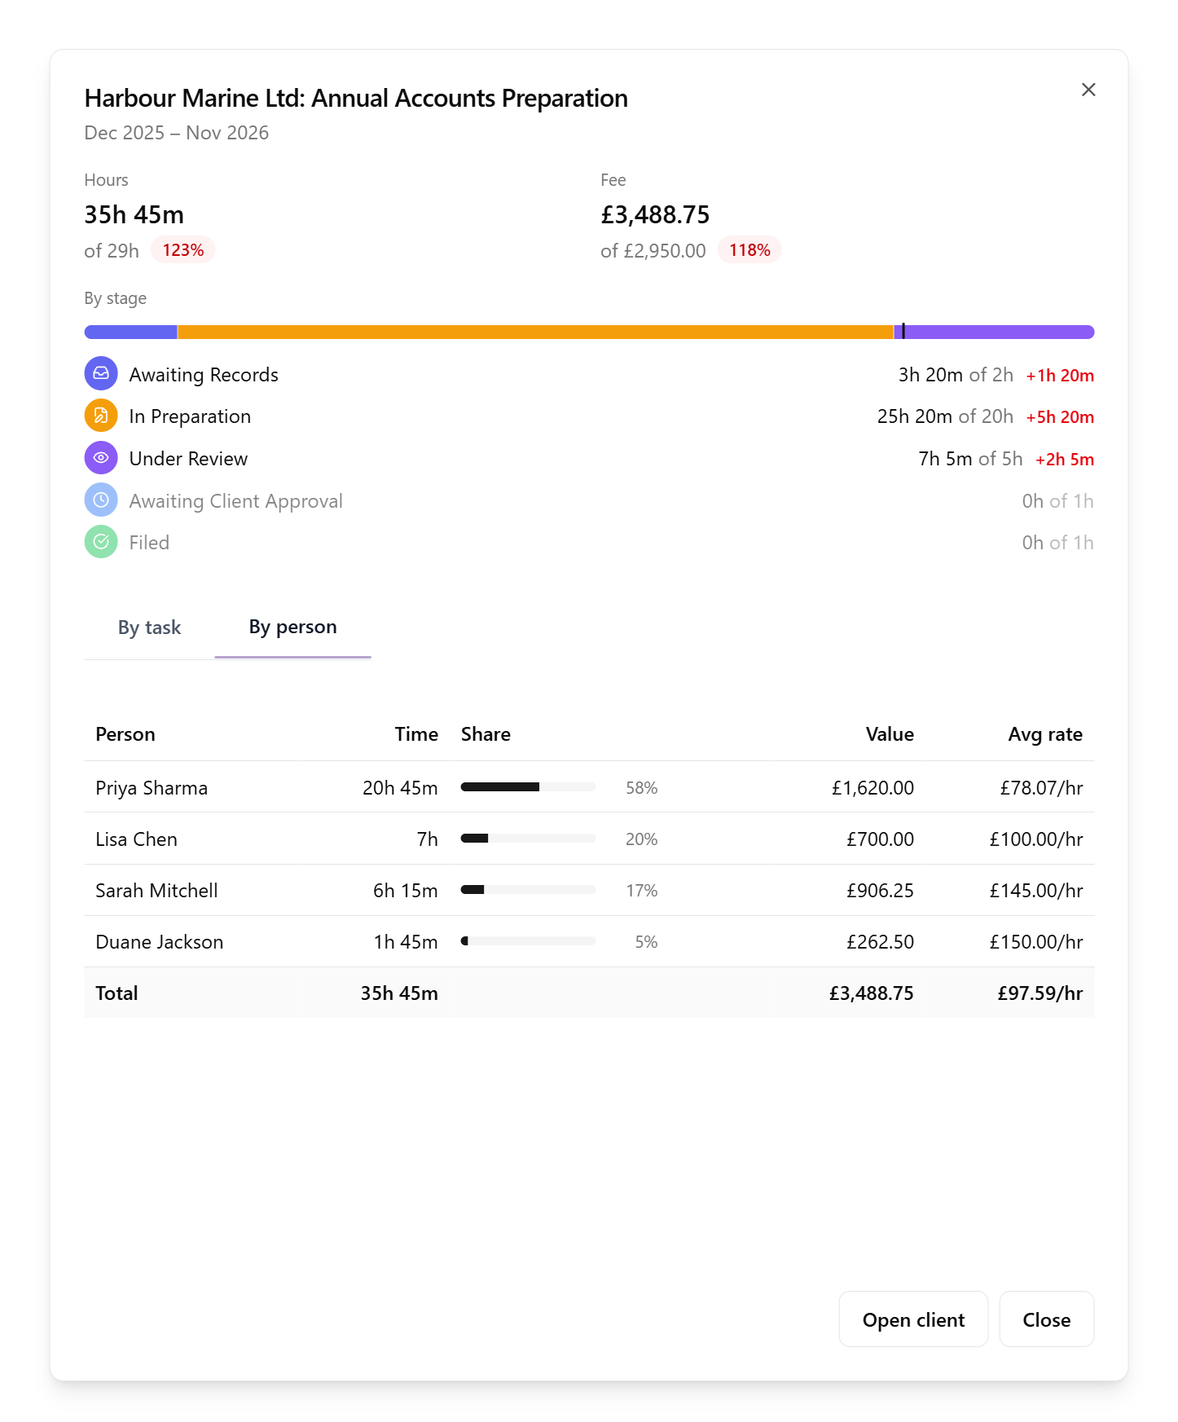Viewport: 1178px width, 1422px height.
Task: Click Priya Sharma's share progress bar
Action: (528, 787)
